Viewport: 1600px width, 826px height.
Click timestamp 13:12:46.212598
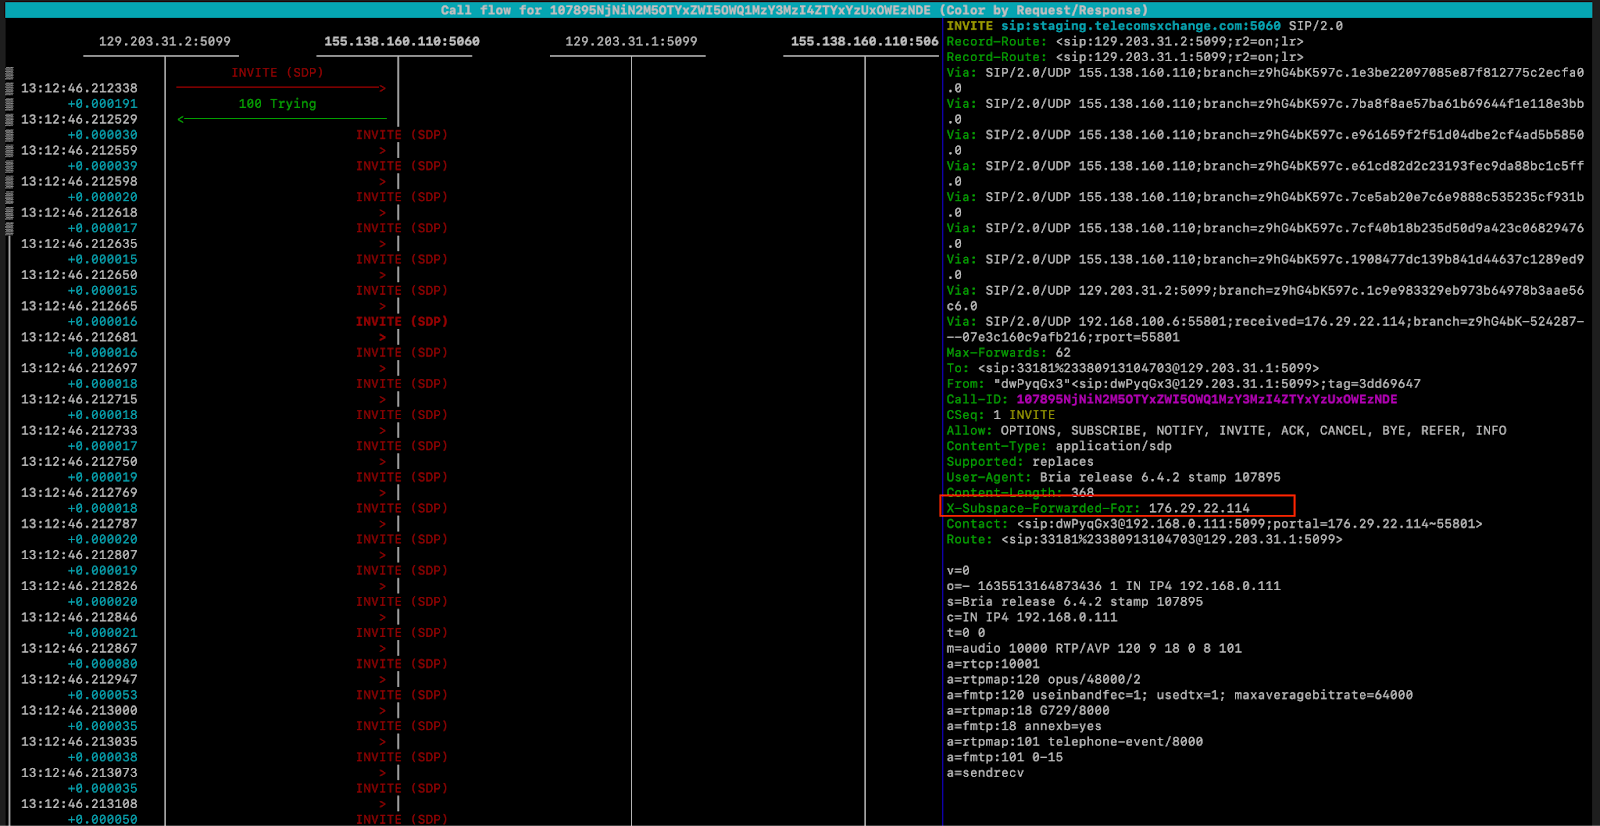[79, 181]
